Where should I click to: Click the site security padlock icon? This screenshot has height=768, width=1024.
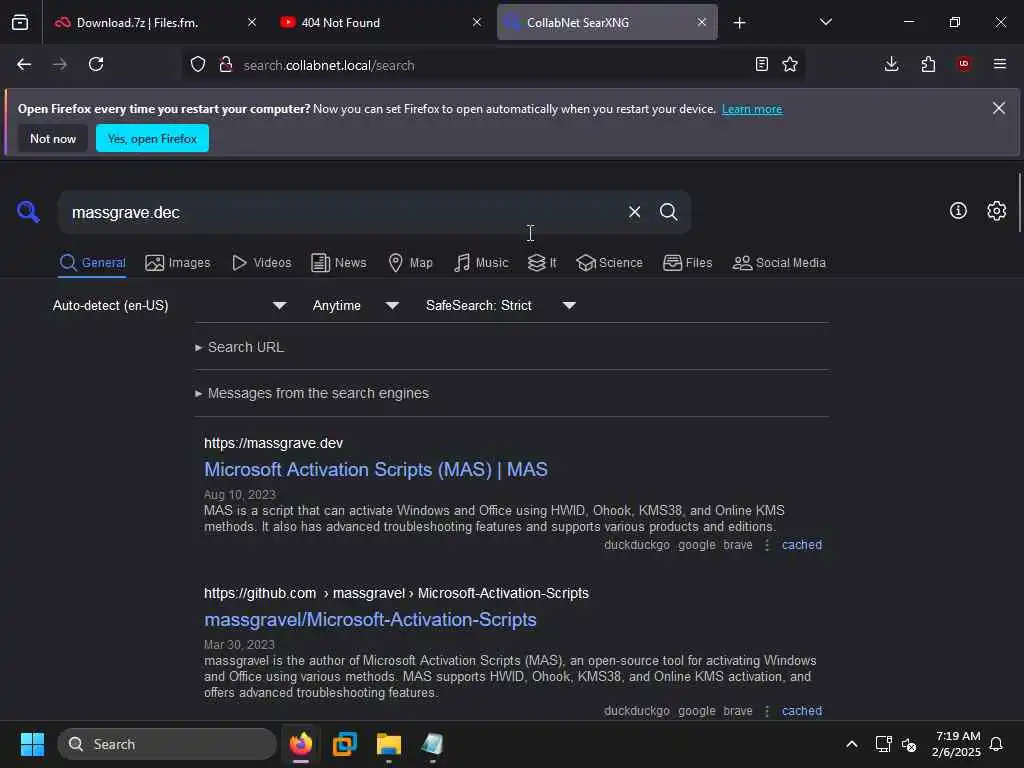click(226, 64)
